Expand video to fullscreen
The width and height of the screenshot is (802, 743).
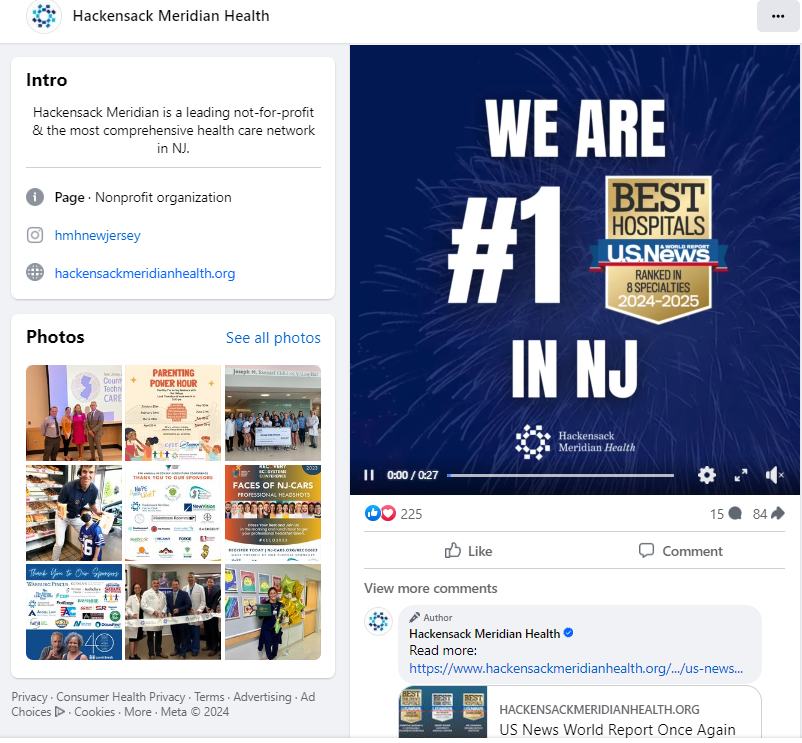(x=740, y=475)
